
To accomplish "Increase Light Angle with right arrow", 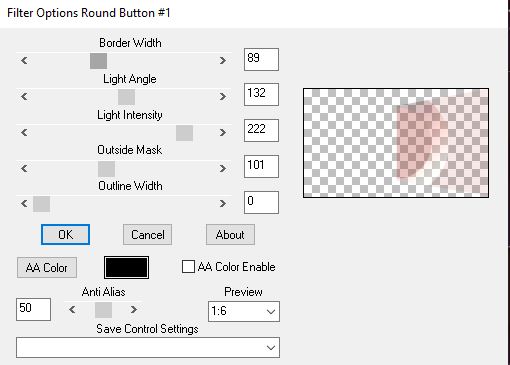I will pos(223,97).
